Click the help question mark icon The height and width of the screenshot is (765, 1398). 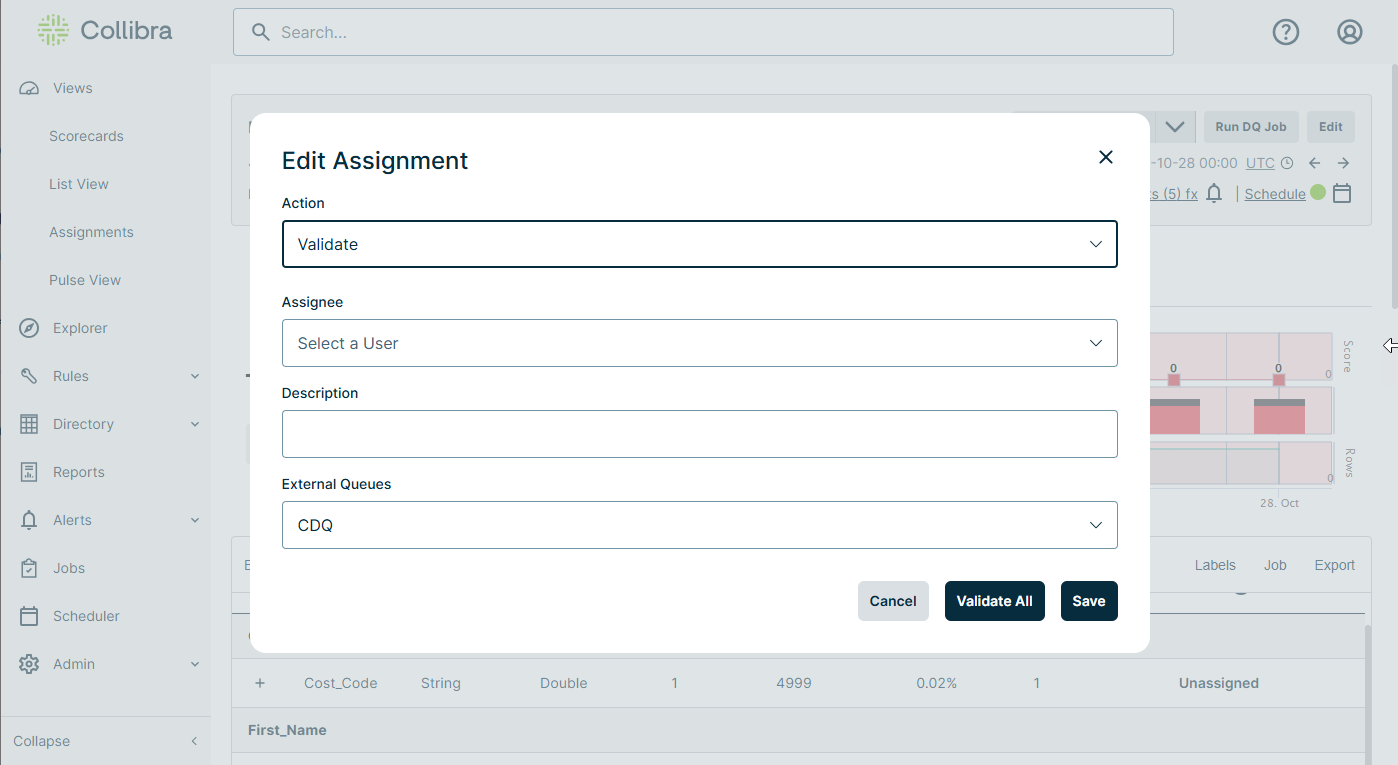[1285, 32]
